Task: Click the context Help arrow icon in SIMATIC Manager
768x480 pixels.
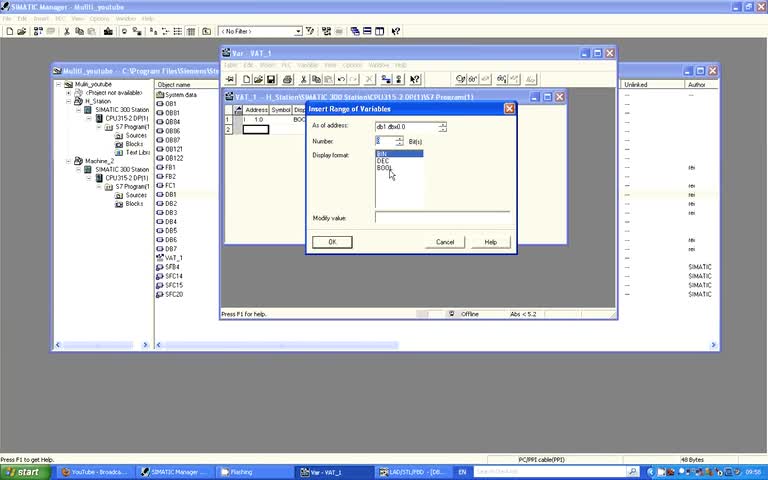Action: tap(396, 31)
